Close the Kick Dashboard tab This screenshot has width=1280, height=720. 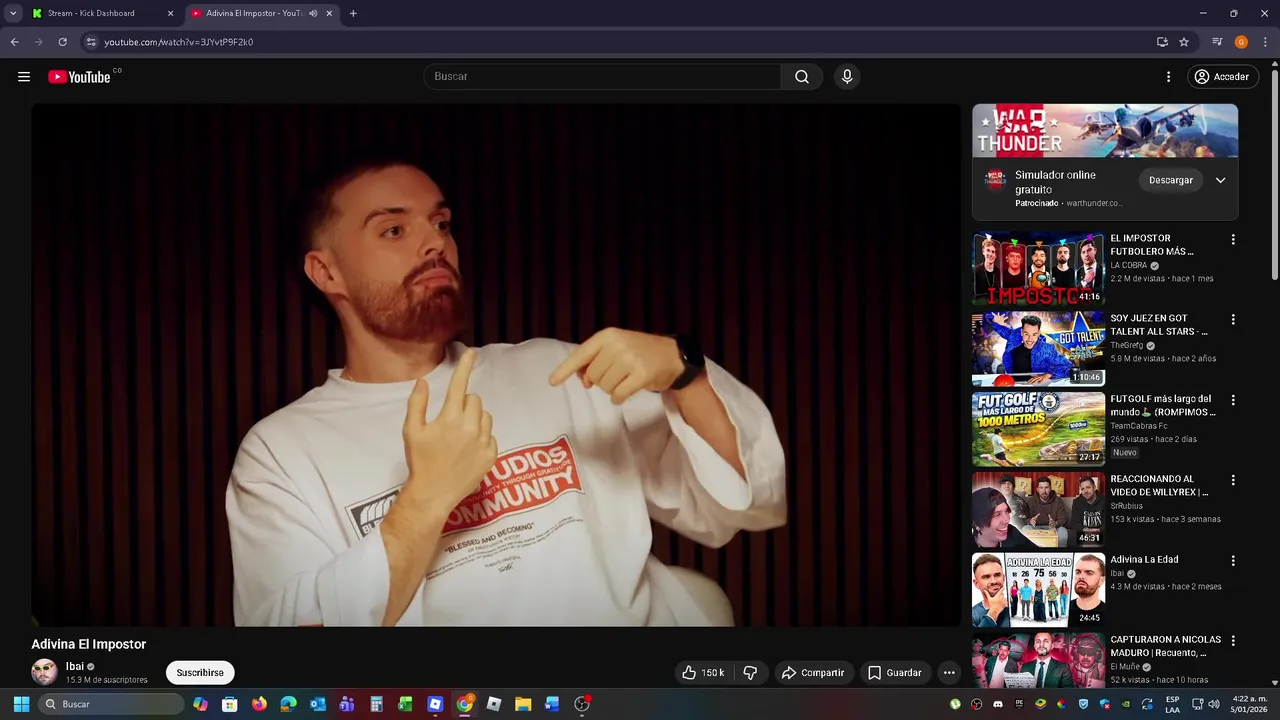click(170, 13)
